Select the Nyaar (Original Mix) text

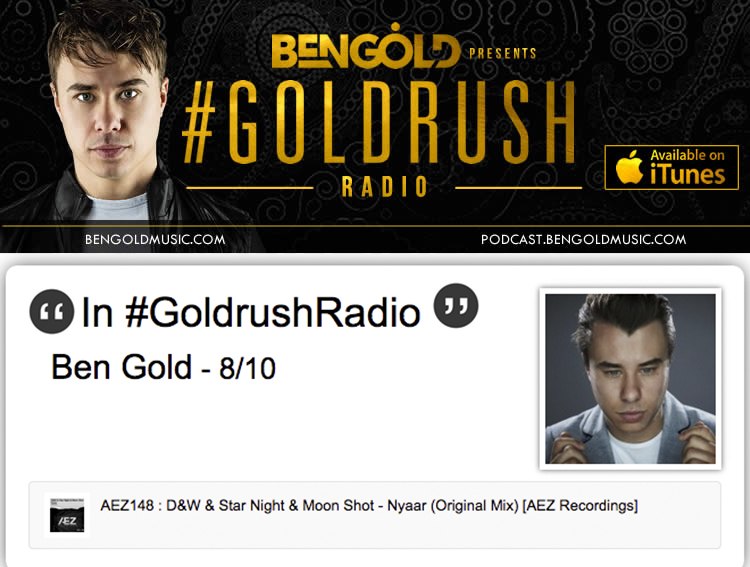coord(453,506)
